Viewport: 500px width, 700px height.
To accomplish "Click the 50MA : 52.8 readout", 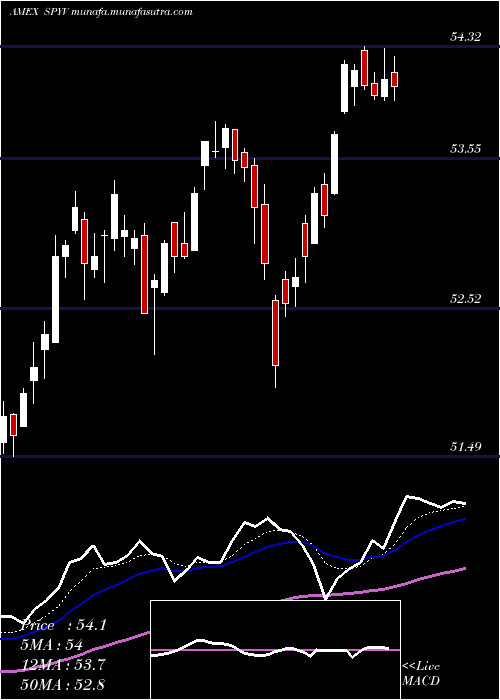I will (63, 684).
